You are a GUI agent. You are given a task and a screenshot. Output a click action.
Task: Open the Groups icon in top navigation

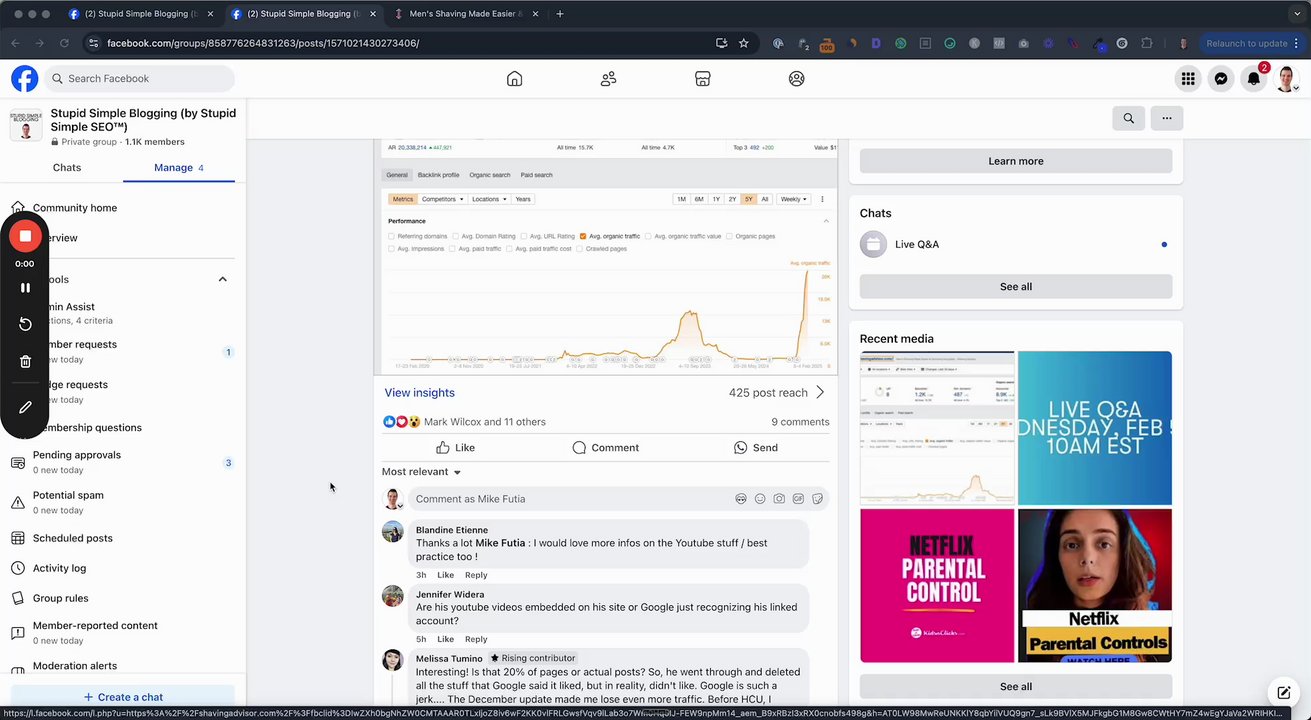click(796, 78)
